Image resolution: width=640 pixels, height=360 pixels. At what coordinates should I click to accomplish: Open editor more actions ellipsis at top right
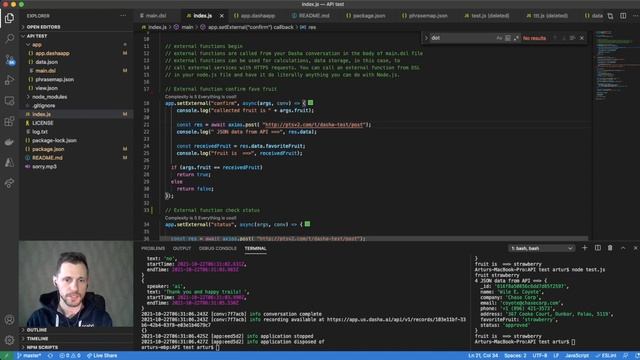636,16
